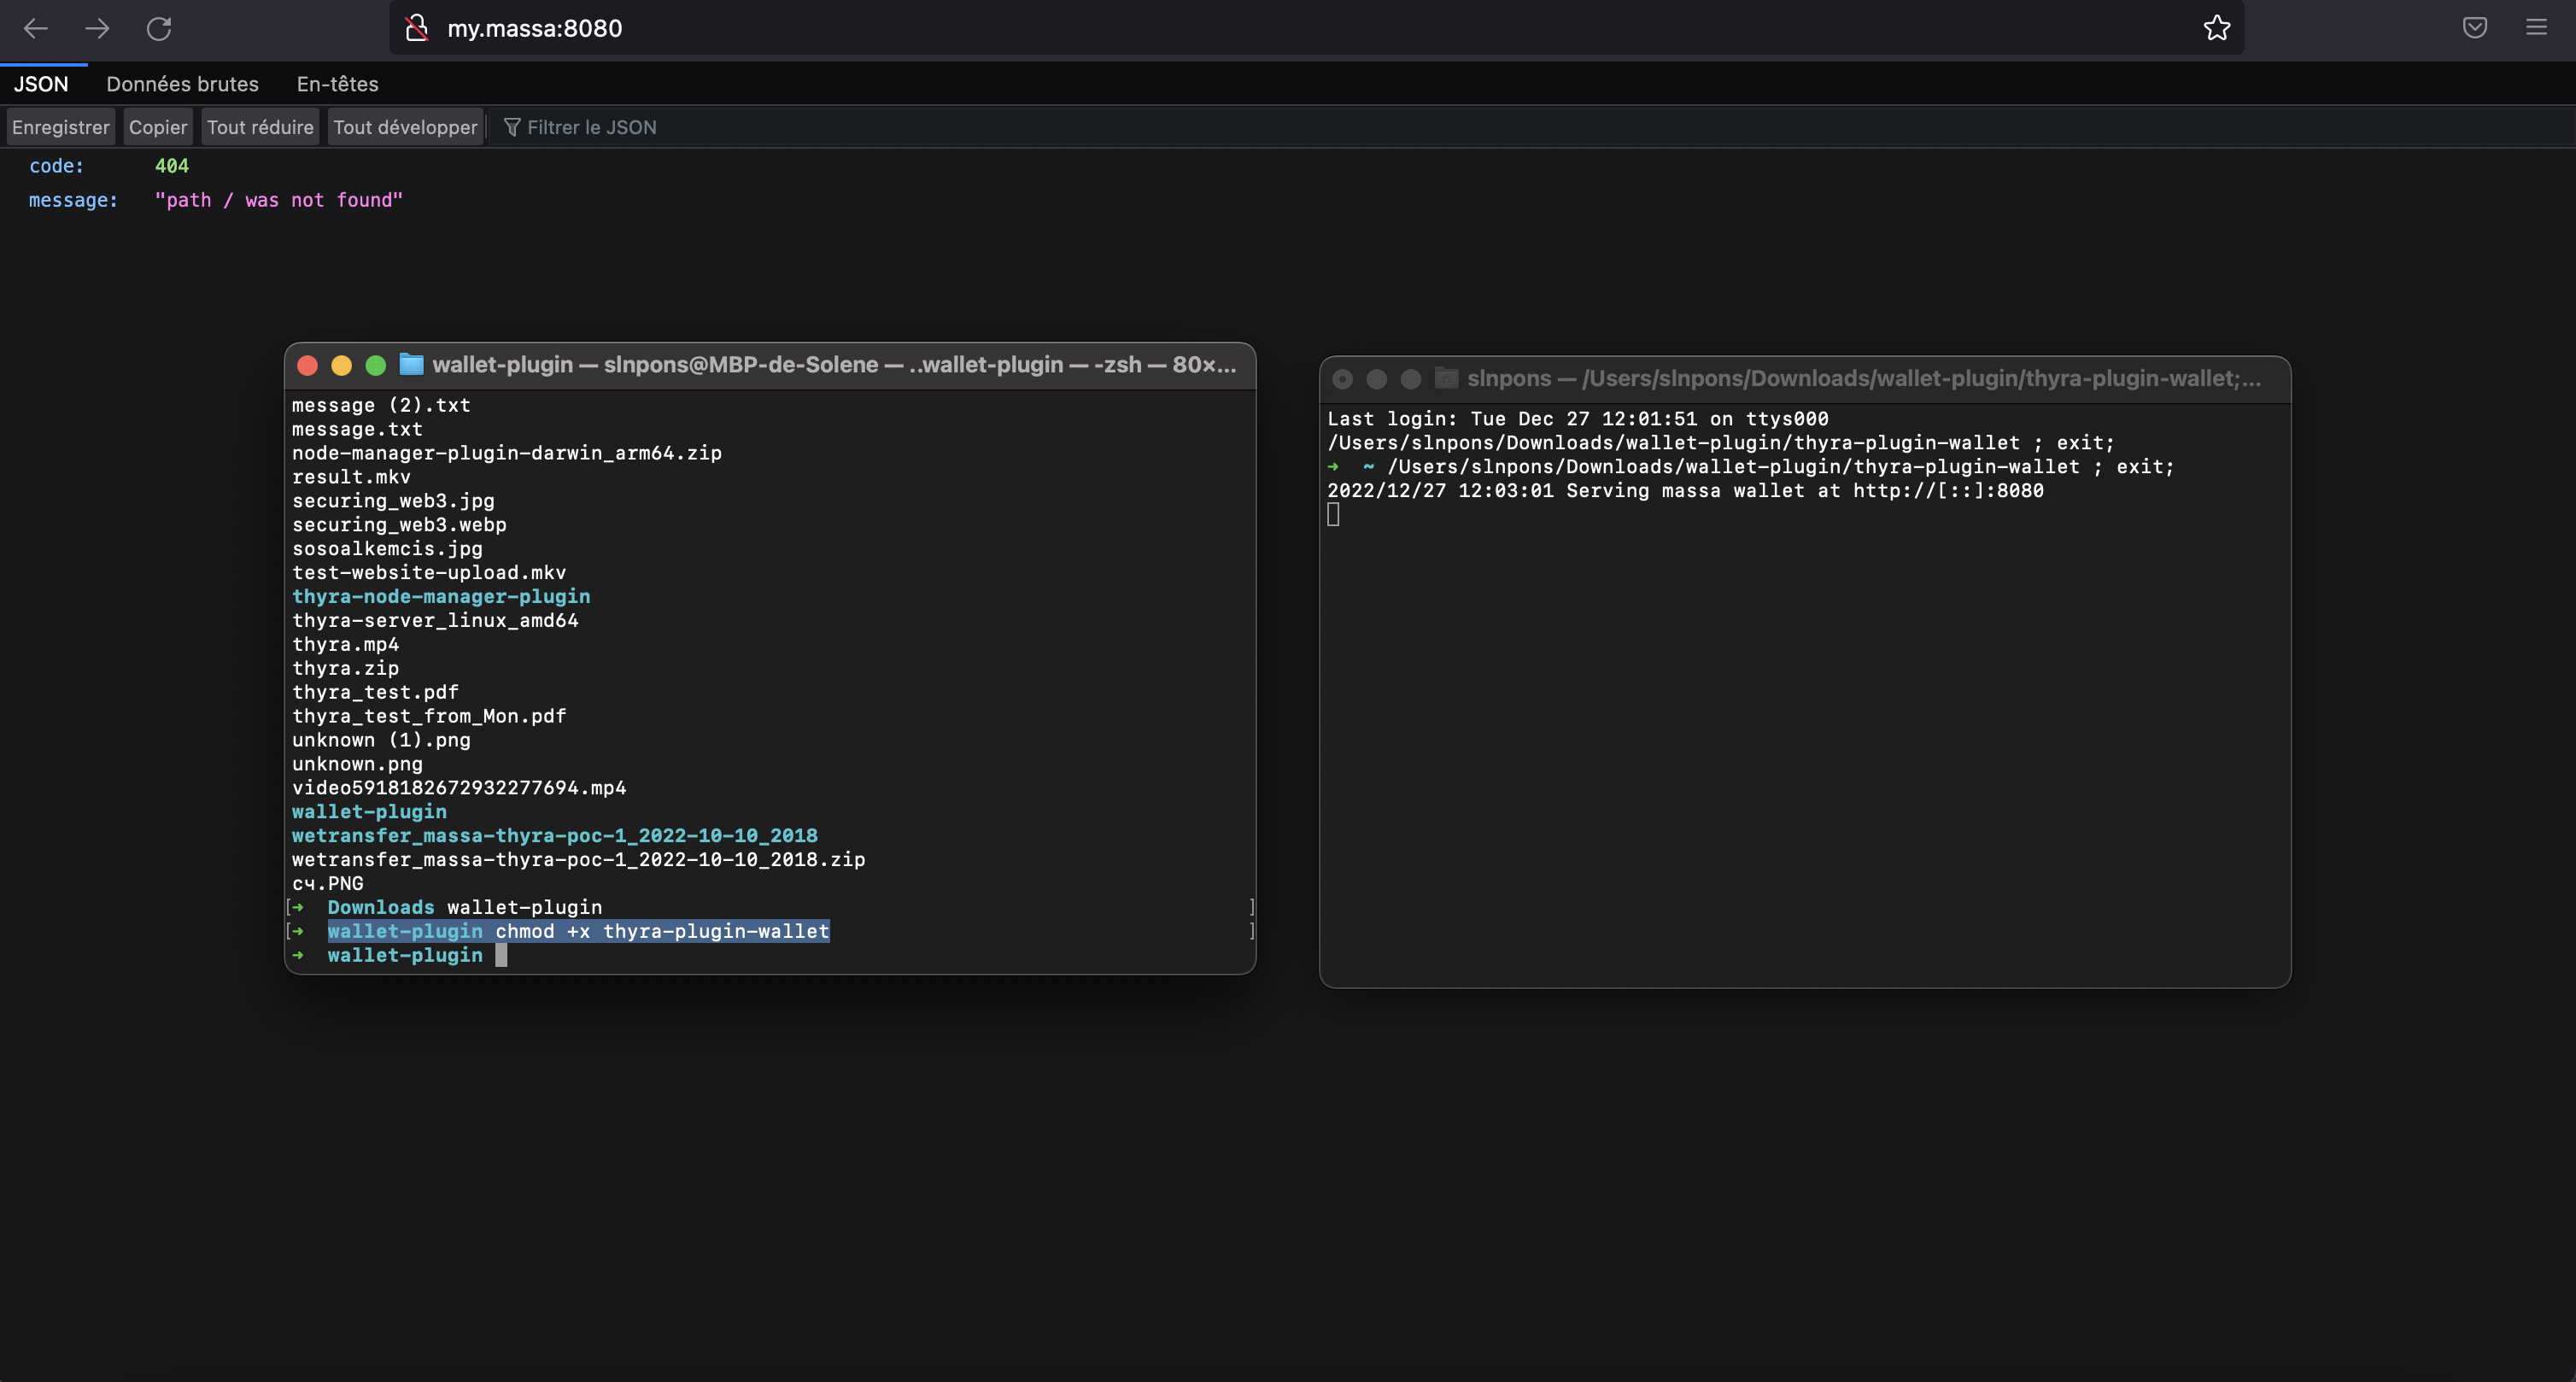Bookmark this page with the star icon
Viewport: 2576px width, 1382px height.
(2216, 28)
